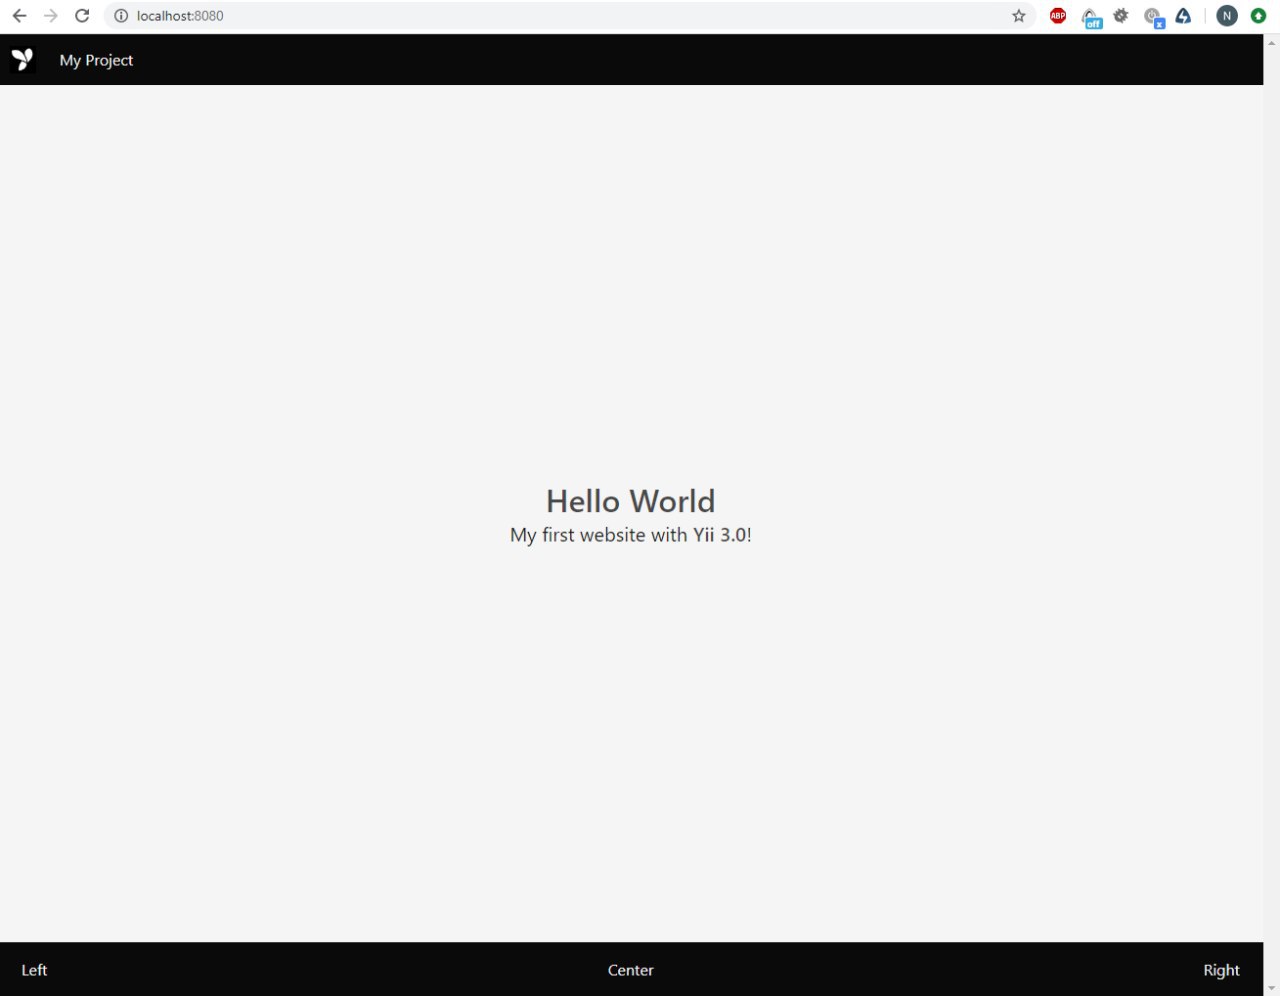Click the scrollbar down arrow
This screenshot has height=996, width=1280.
click(1272, 988)
